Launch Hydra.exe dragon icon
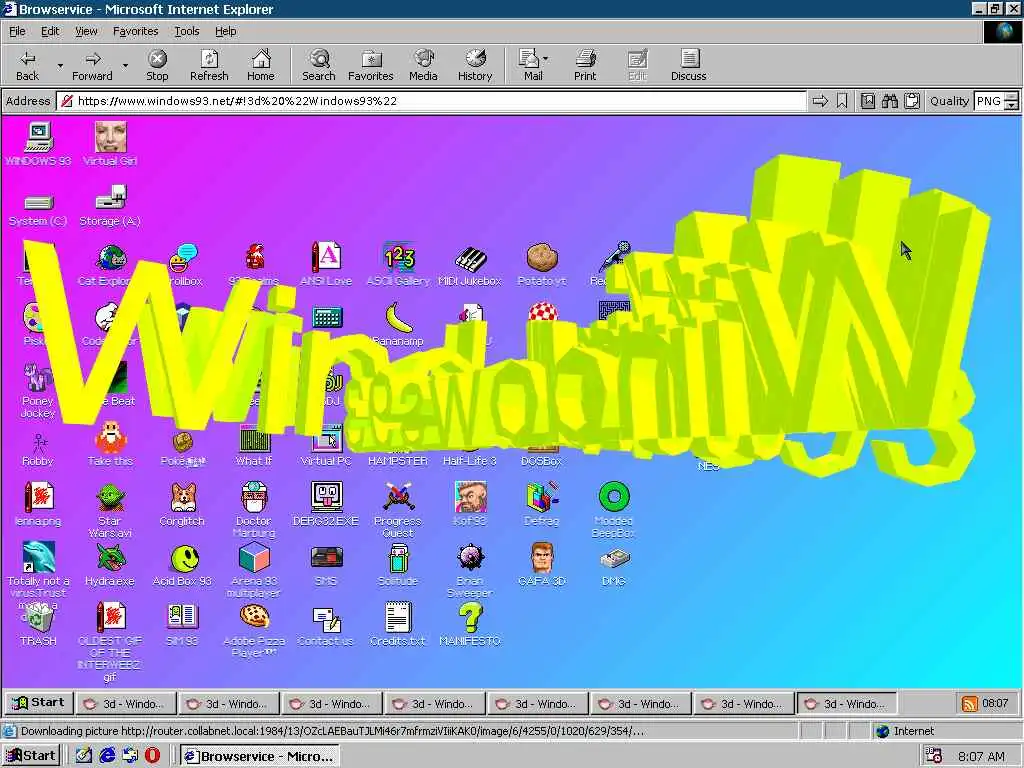Screen dimensions: 1024x768 tap(110, 565)
